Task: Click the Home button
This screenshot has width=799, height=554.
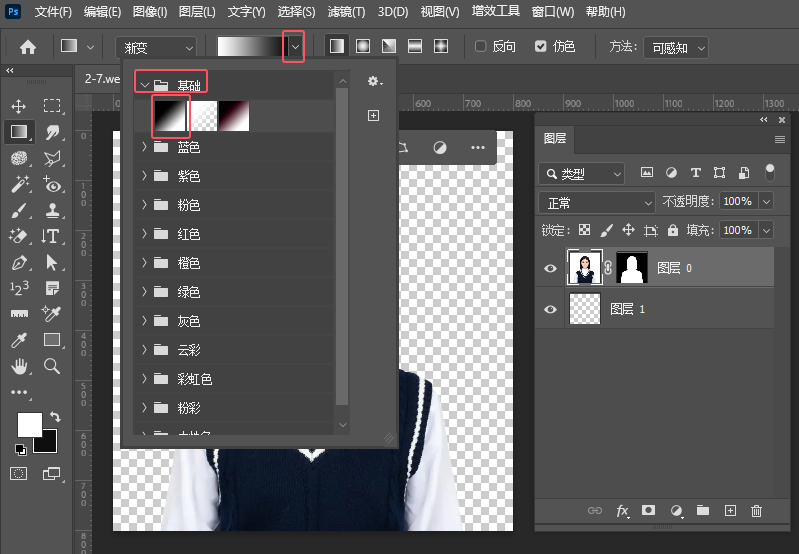Action: (x=28, y=47)
